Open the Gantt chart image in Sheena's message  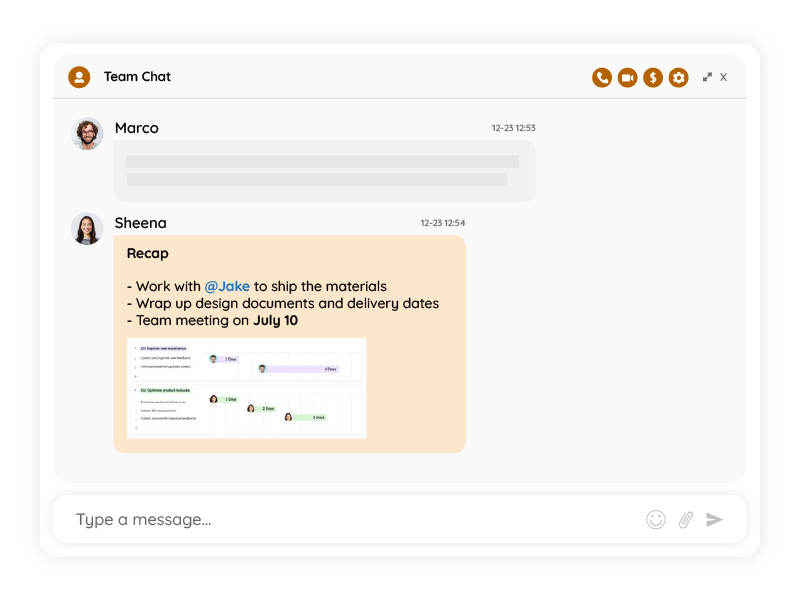click(x=247, y=388)
